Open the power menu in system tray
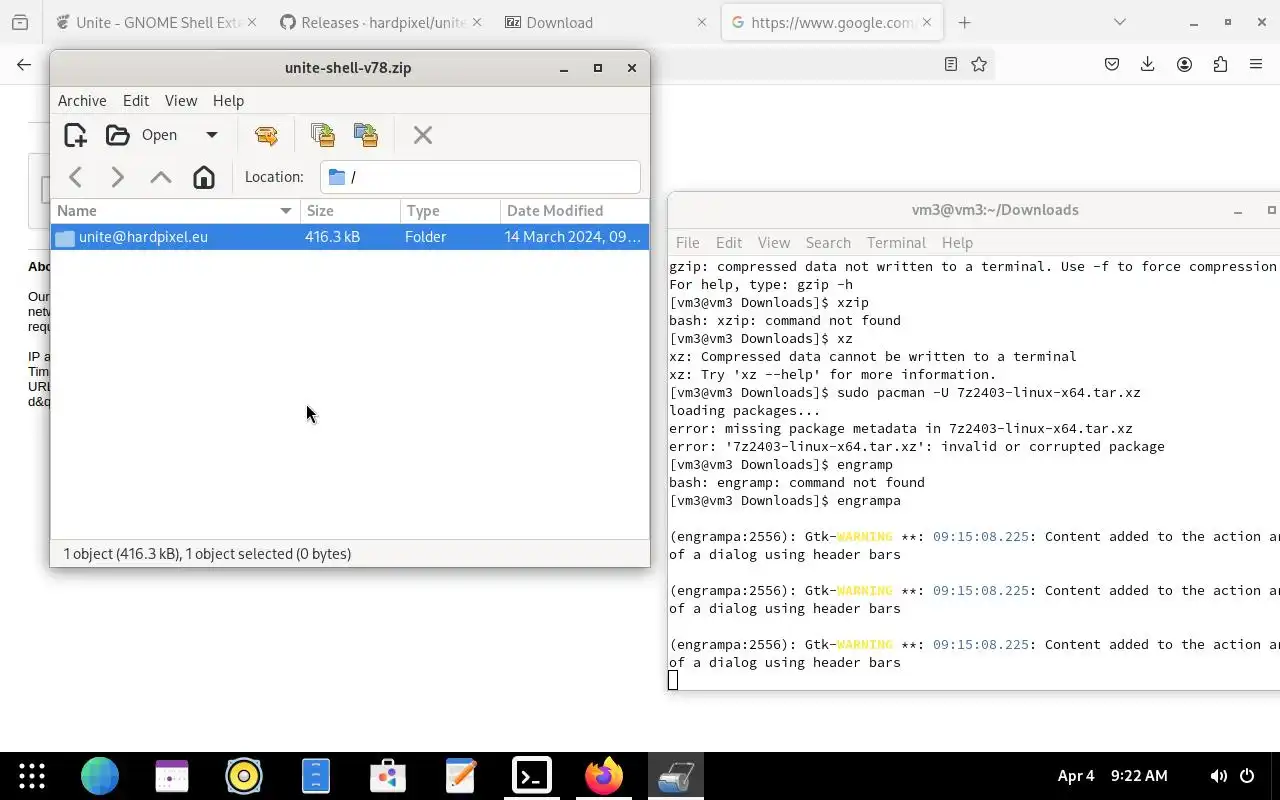The width and height of the screenshot is (1280, 800). click(x=1247, y=776)
